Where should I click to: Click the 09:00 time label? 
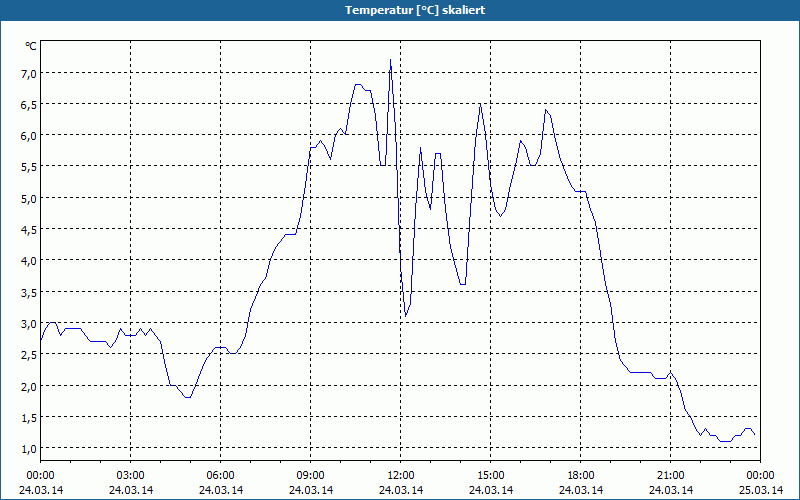coord(311,476)
